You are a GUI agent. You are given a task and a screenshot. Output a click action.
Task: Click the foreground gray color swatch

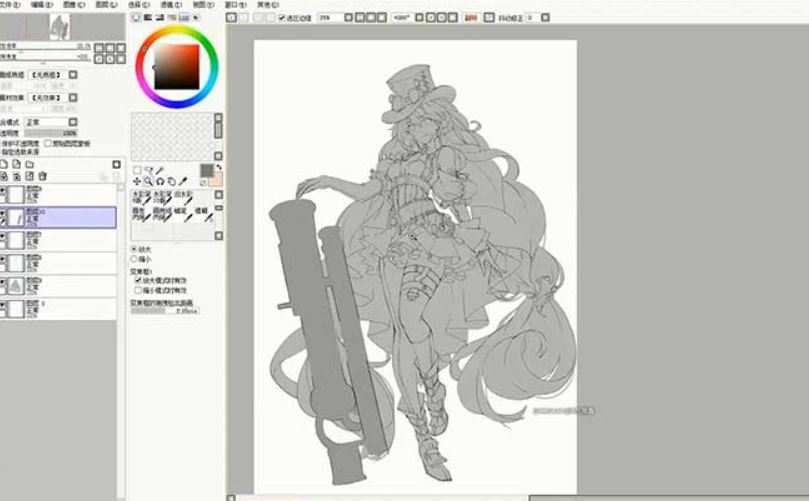tap(207, 170)
